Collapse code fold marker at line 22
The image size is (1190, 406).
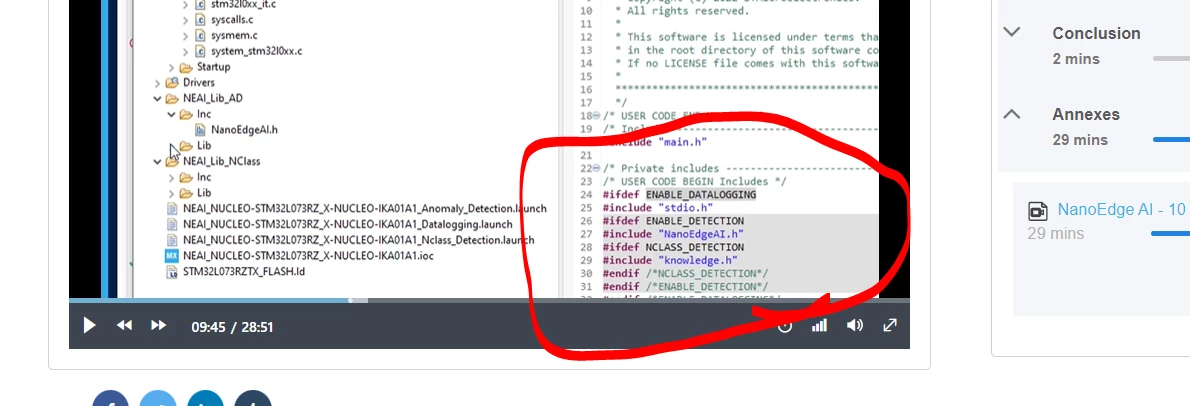[597, 168]
